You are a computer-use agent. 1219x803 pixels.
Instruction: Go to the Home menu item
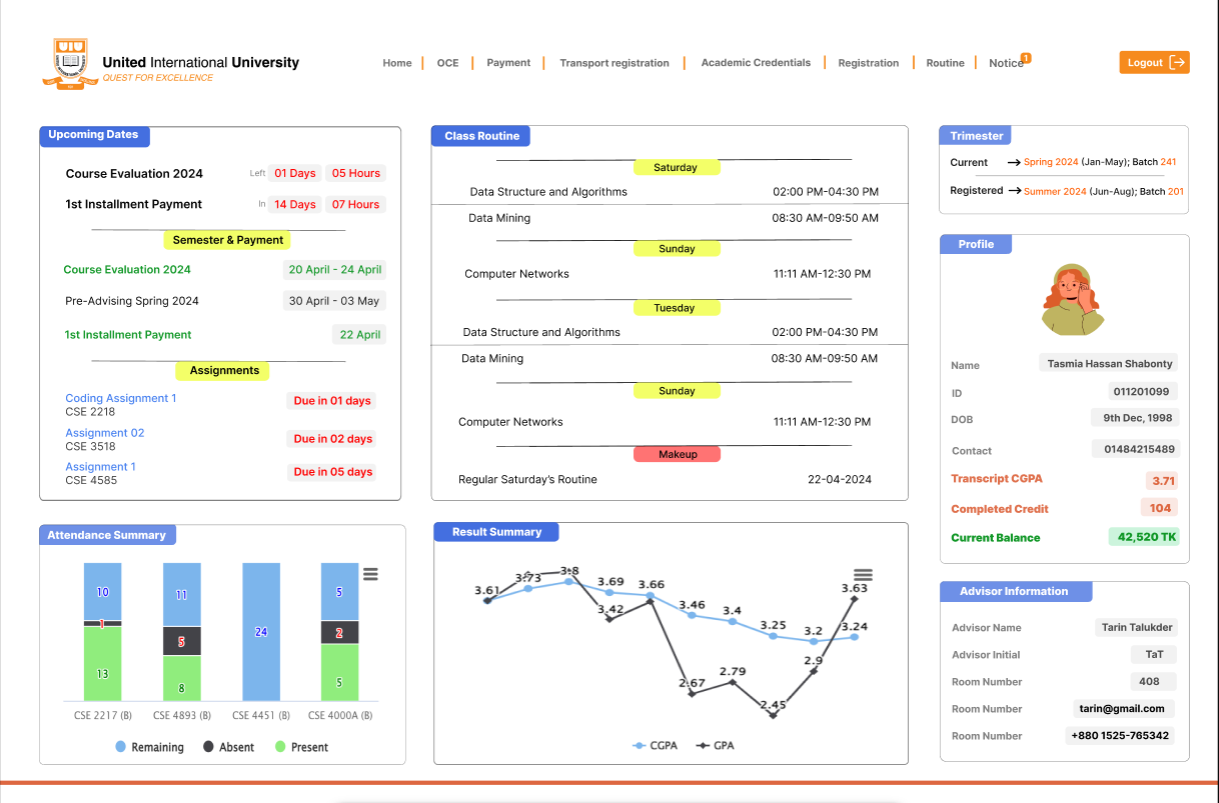pyautogui.click(x=397, y=63)
